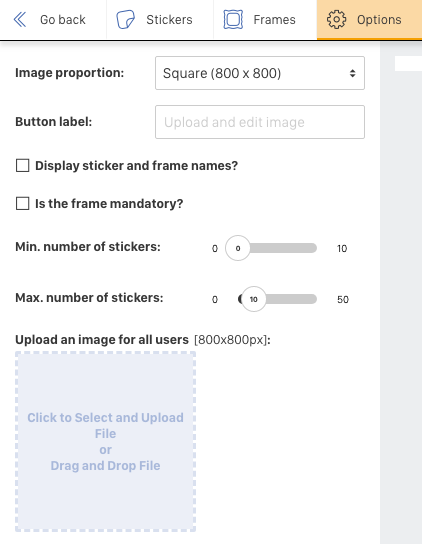Click the Go back text
This screenshot has width=422, height=544.
tap(63, 20)
